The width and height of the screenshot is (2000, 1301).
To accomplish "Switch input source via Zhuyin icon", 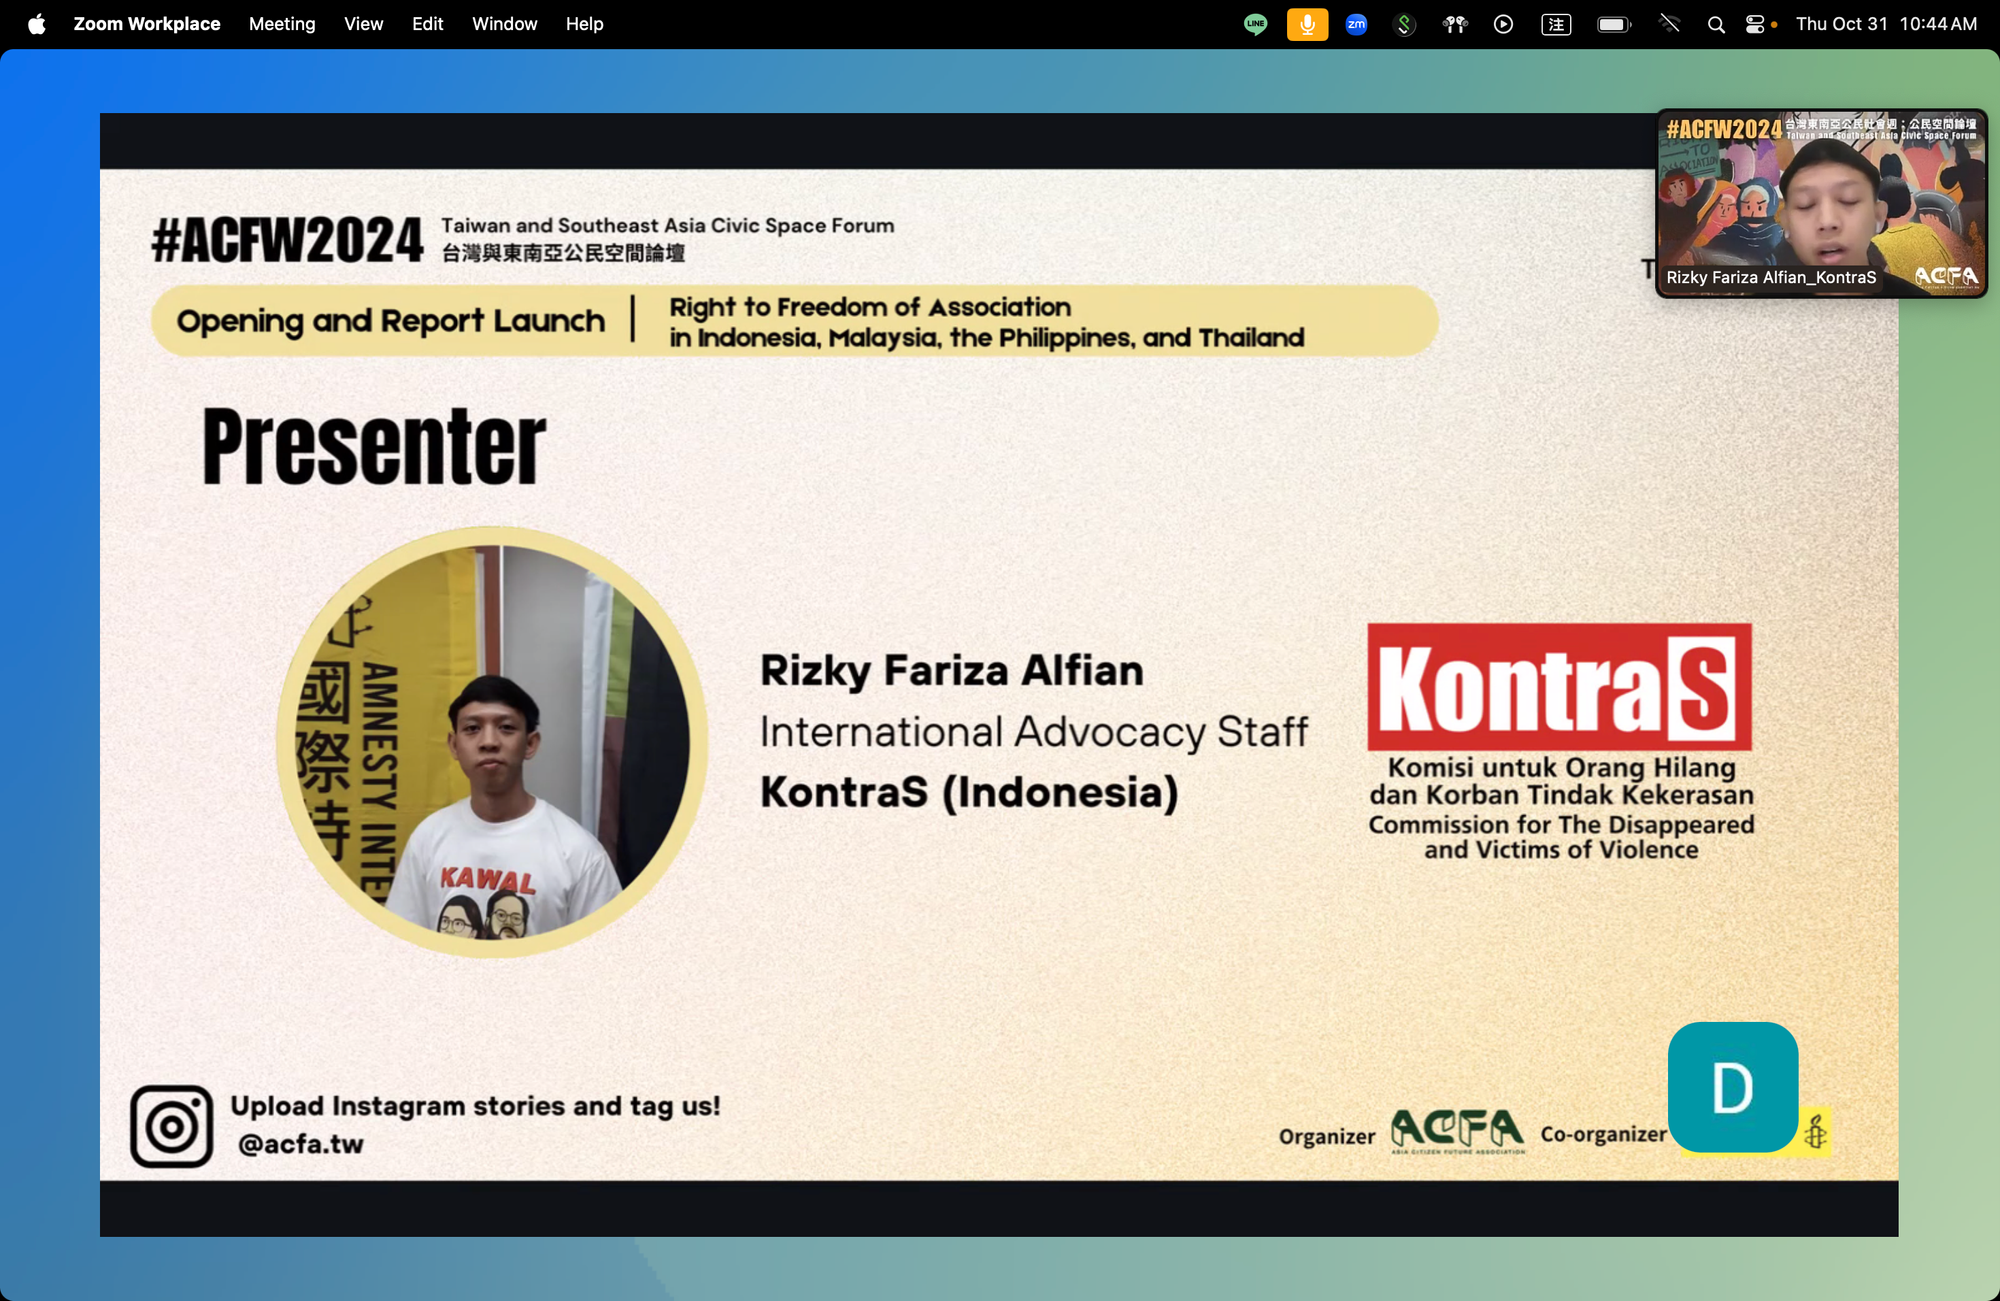I will pyautogui.click(x=1556, y=24).
